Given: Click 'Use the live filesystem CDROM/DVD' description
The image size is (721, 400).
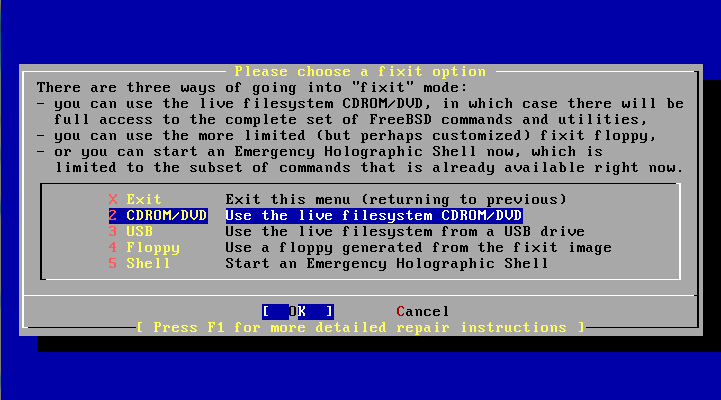Looking at the screenshot, I should 374,216.
